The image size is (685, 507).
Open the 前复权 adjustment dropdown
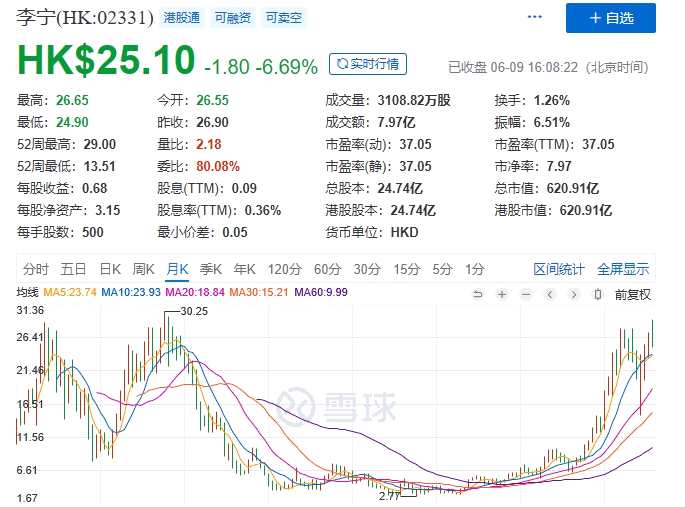pos(633,295)
